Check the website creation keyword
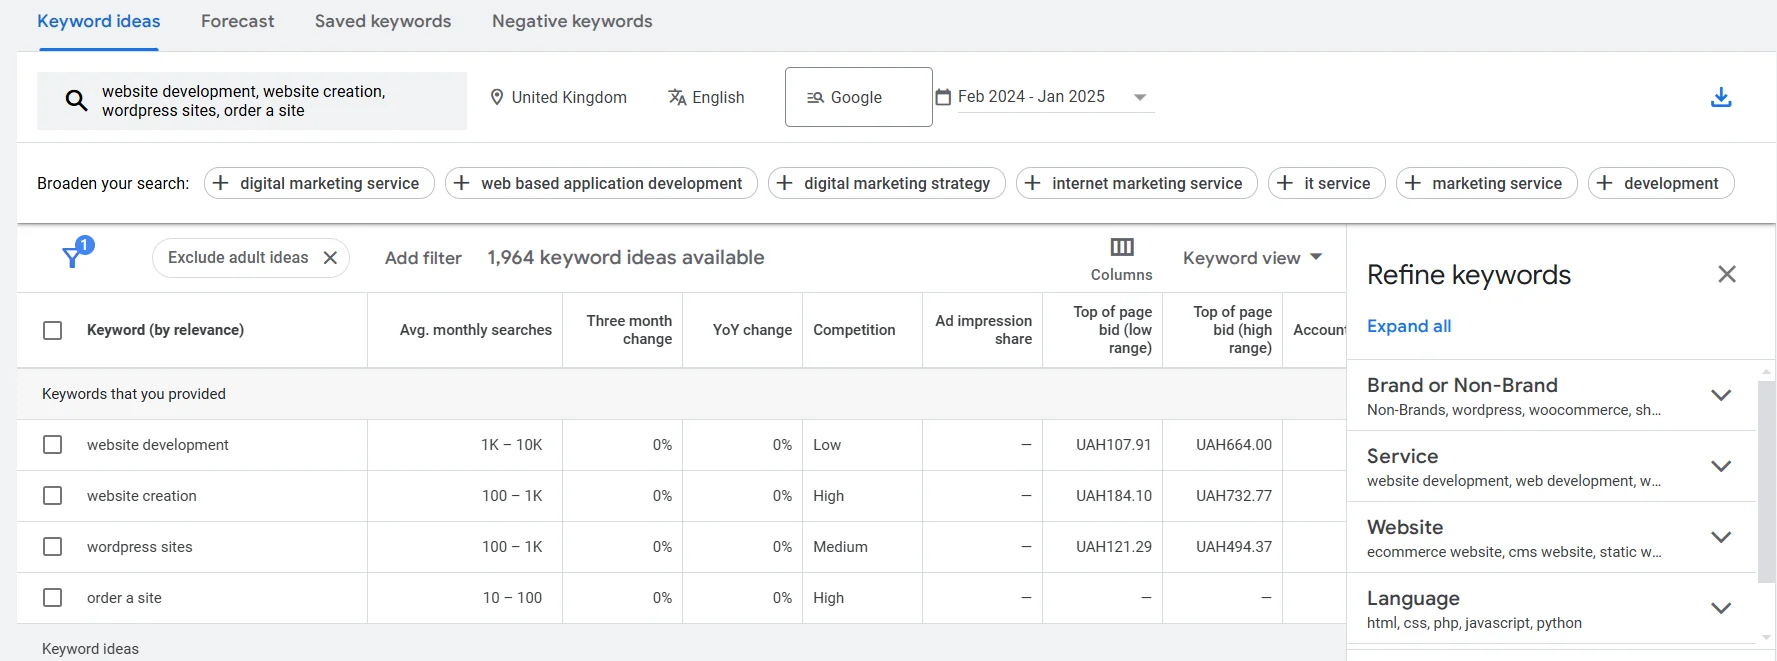 point(53,496)
